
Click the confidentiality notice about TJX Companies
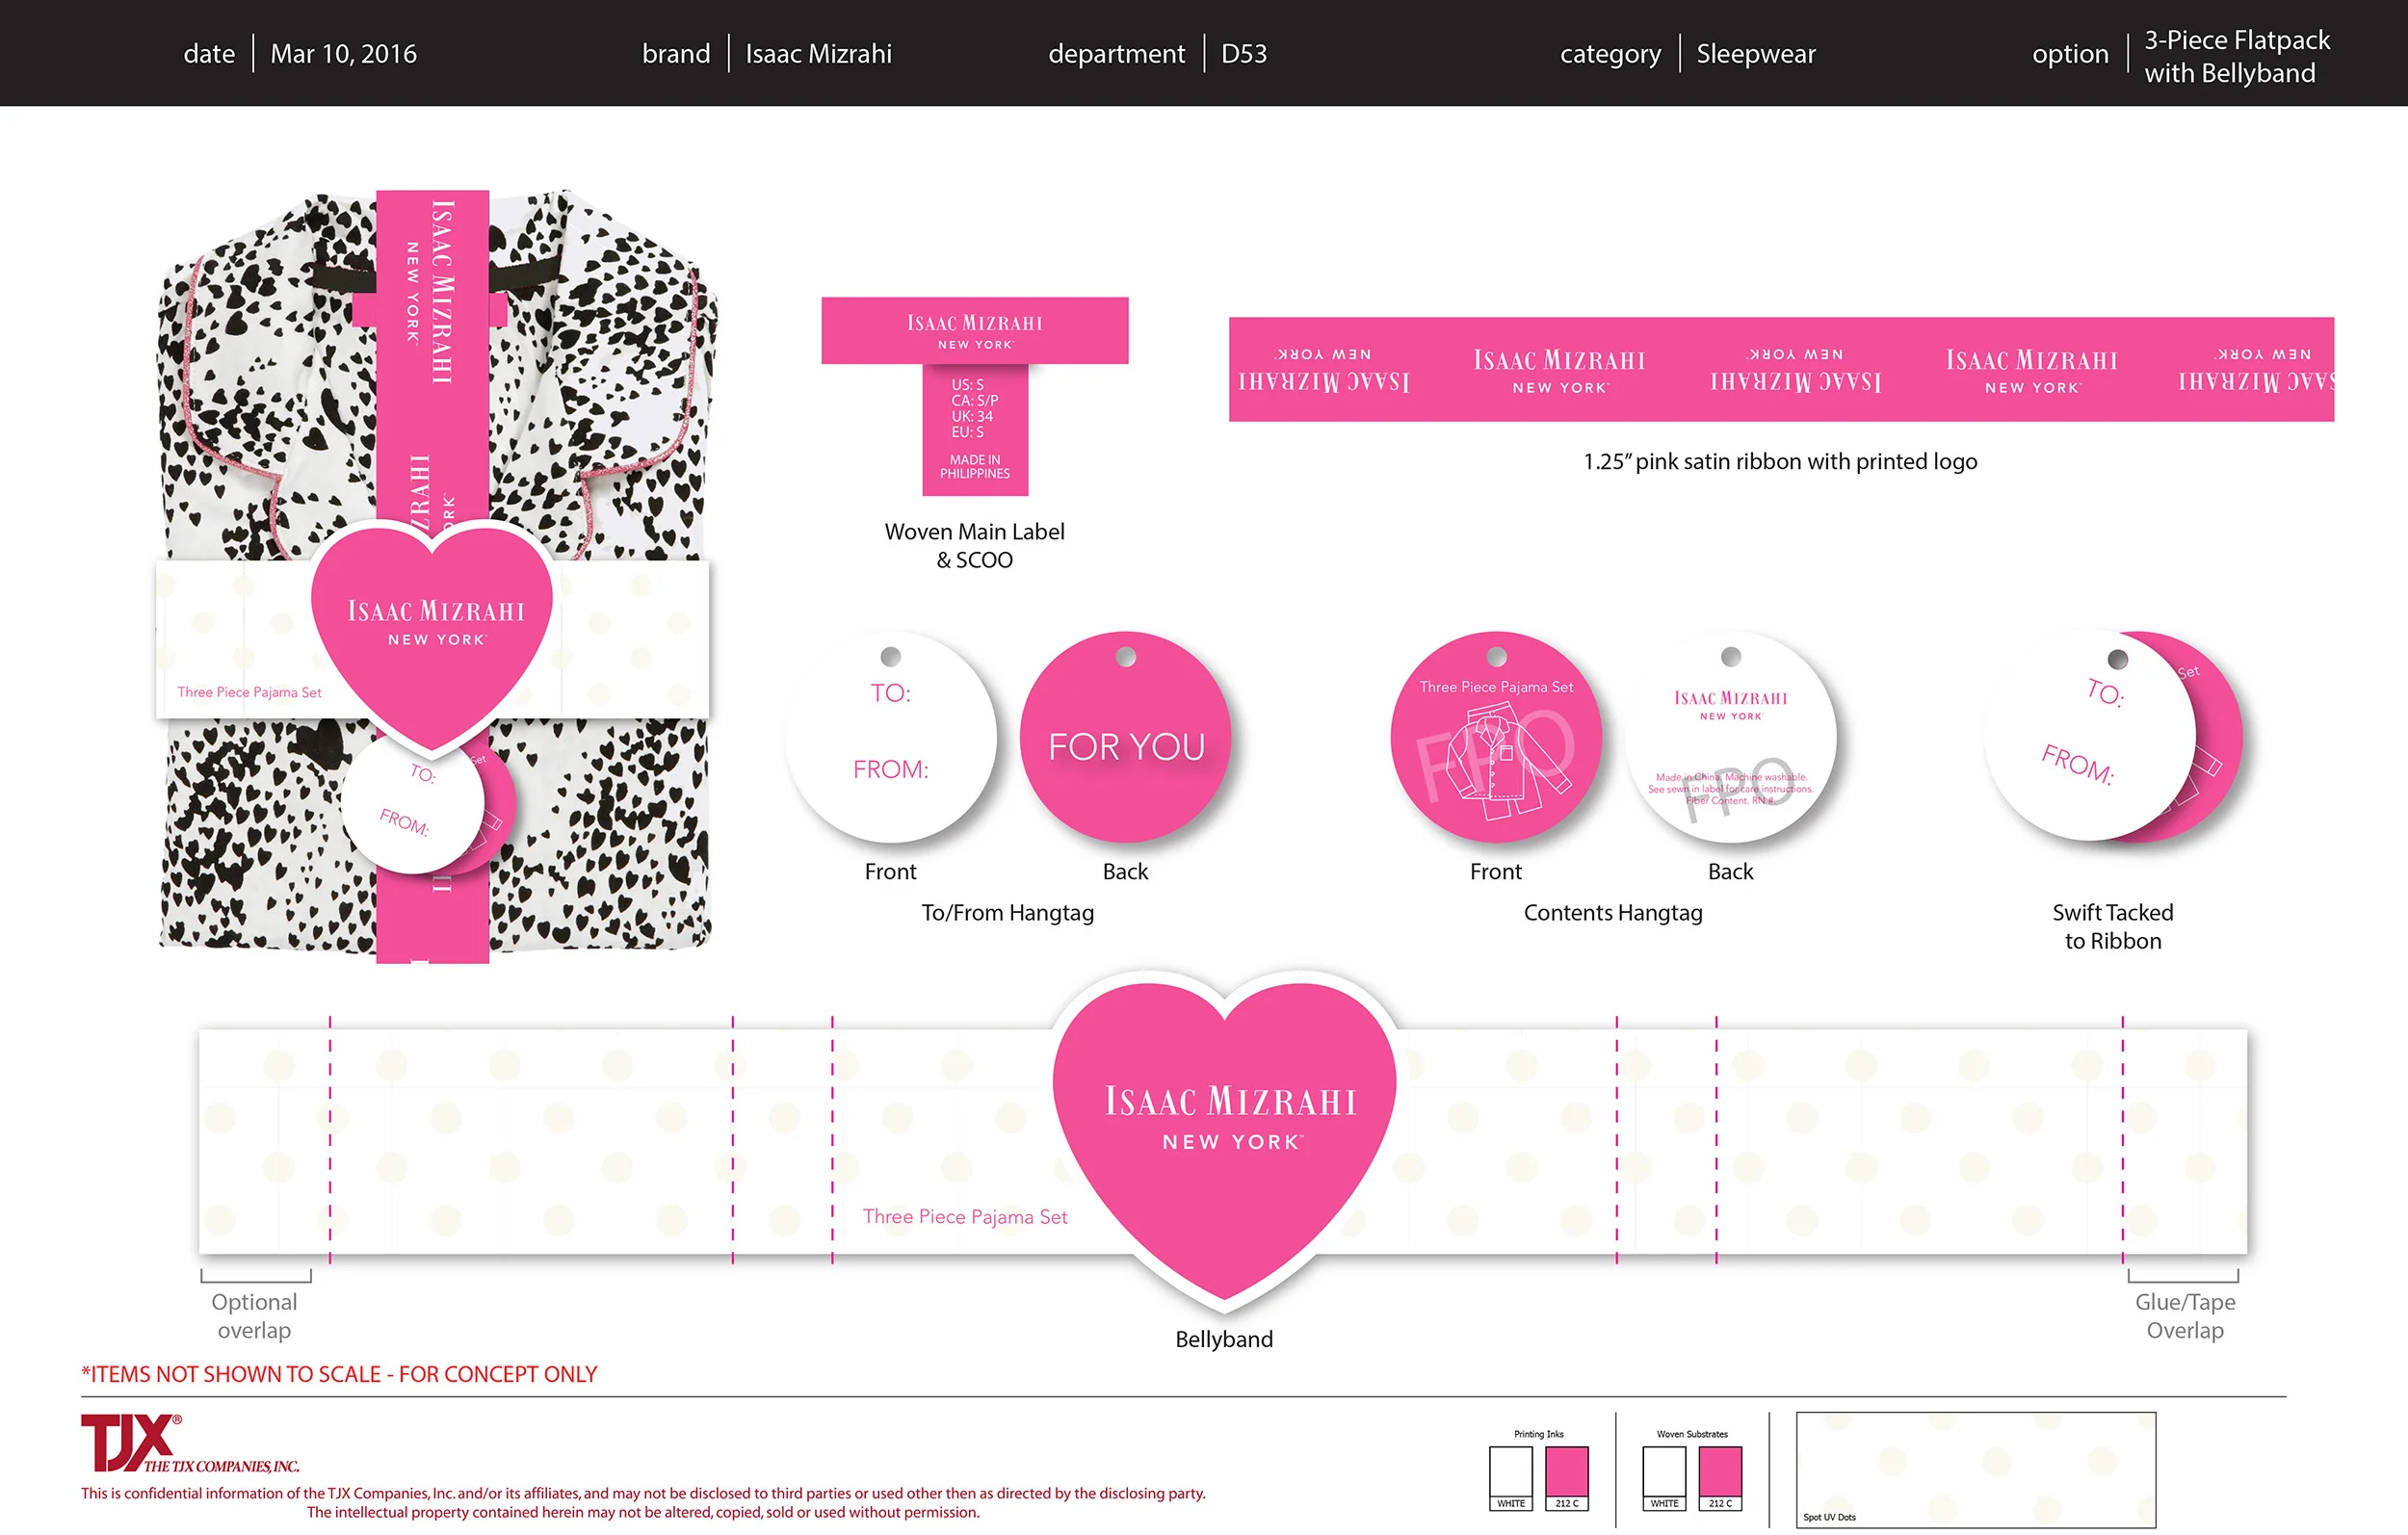643,1493
